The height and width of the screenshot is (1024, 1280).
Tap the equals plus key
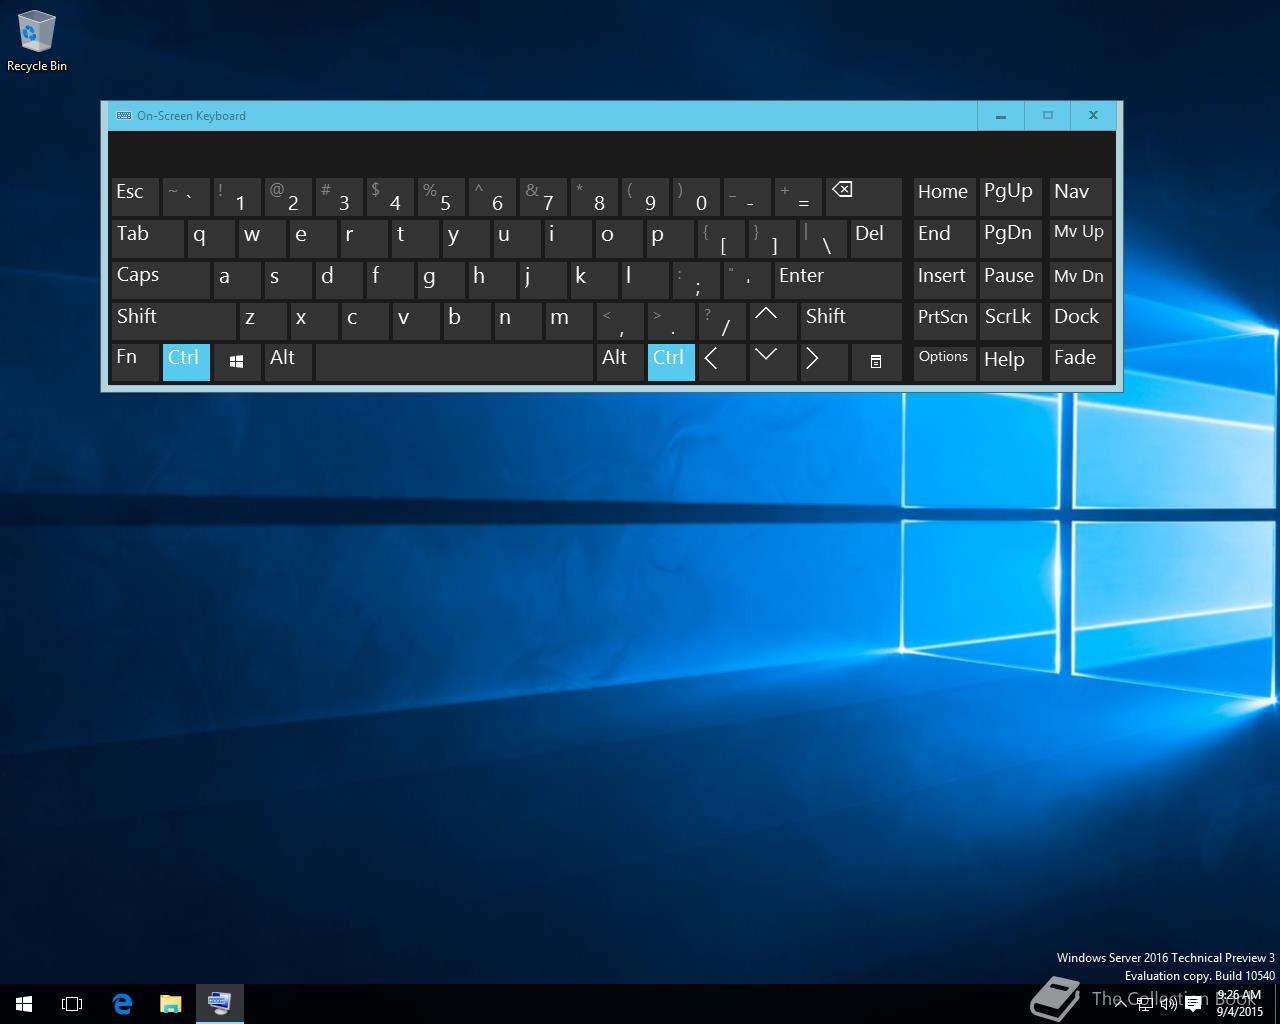(x=798, y=197)
